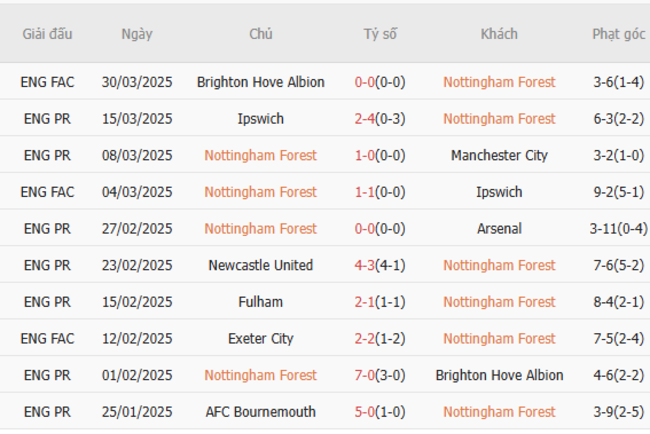Click the Ngày column header

click(x=137, y=34)
